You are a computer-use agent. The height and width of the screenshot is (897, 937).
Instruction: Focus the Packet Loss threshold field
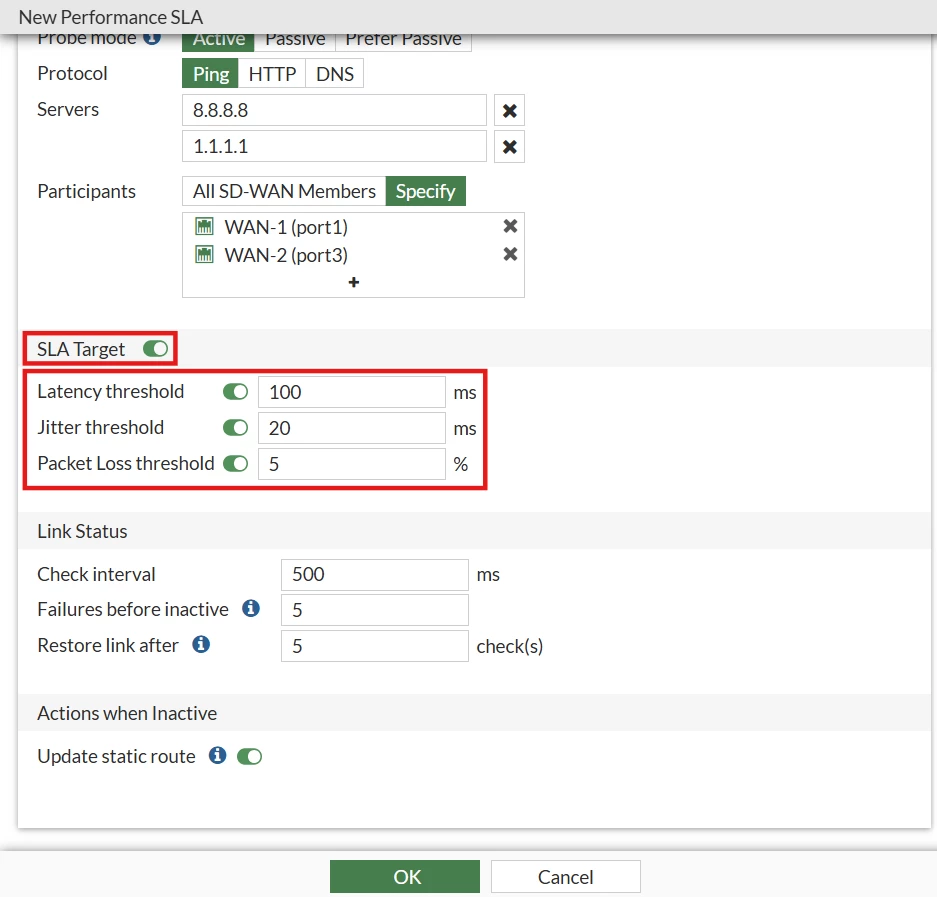(x=351, y=464)
